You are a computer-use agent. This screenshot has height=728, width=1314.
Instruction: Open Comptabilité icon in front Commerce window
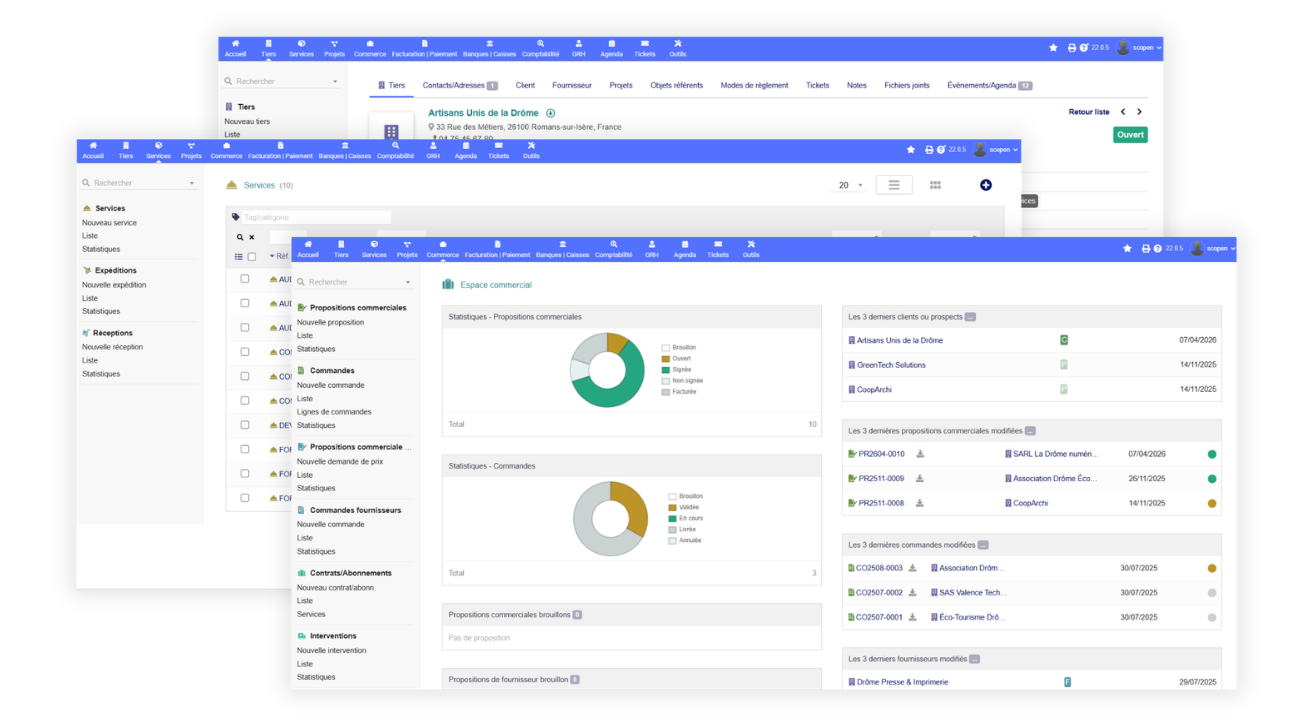click(614, 244)
